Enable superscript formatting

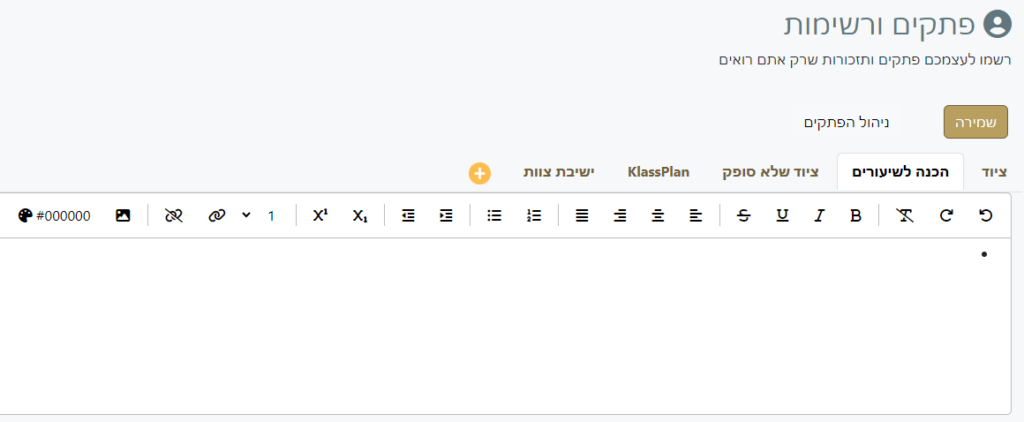(320, 215)
